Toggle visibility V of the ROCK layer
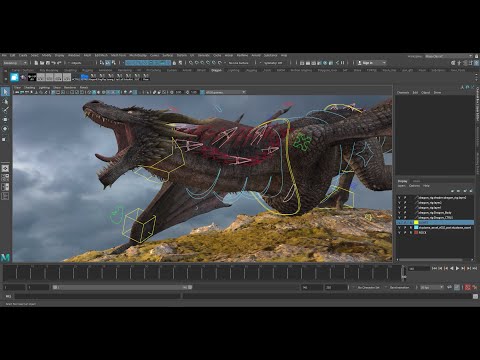480x360 pixels. [399, 232]
